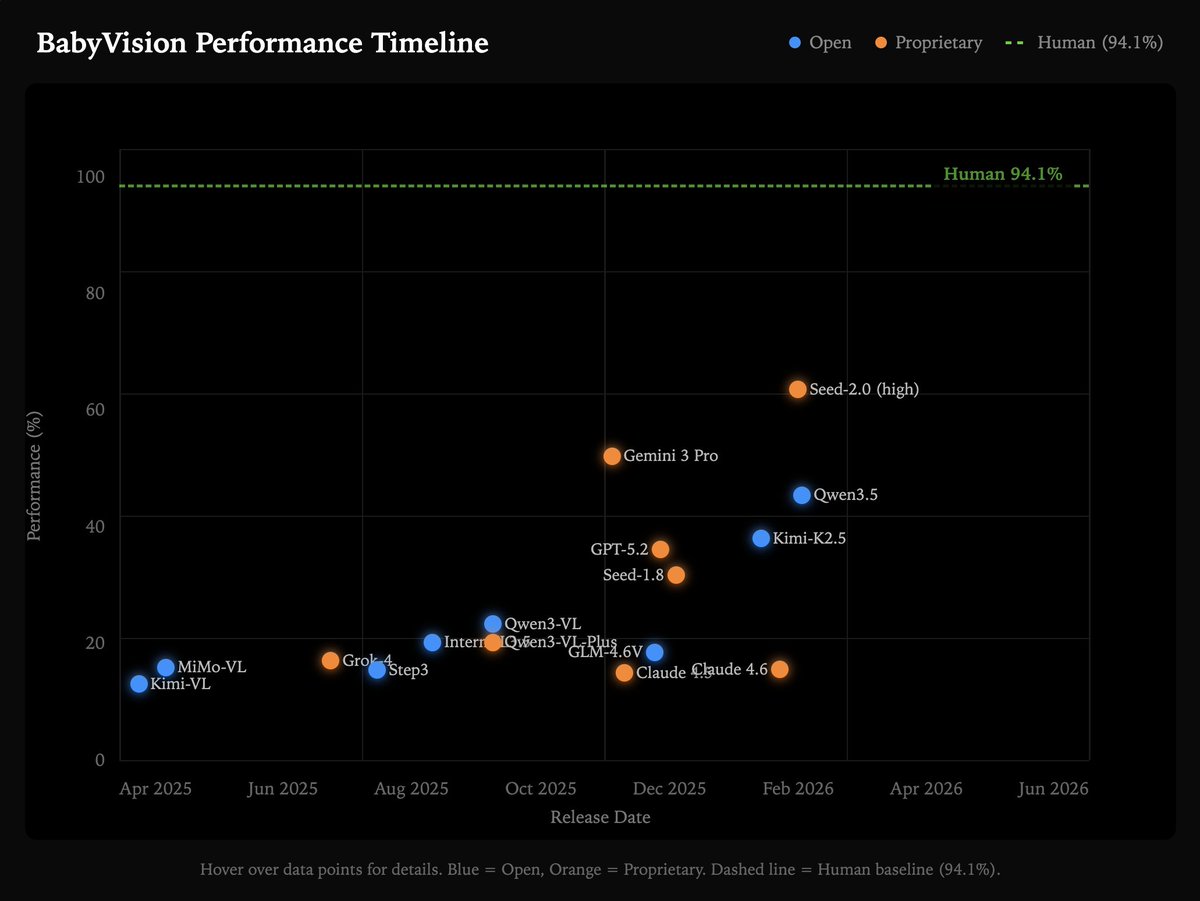The width and height of the screenshot is (1200, 901).
Task: Click the '0' y-axis label
Action: click(100, 759)
